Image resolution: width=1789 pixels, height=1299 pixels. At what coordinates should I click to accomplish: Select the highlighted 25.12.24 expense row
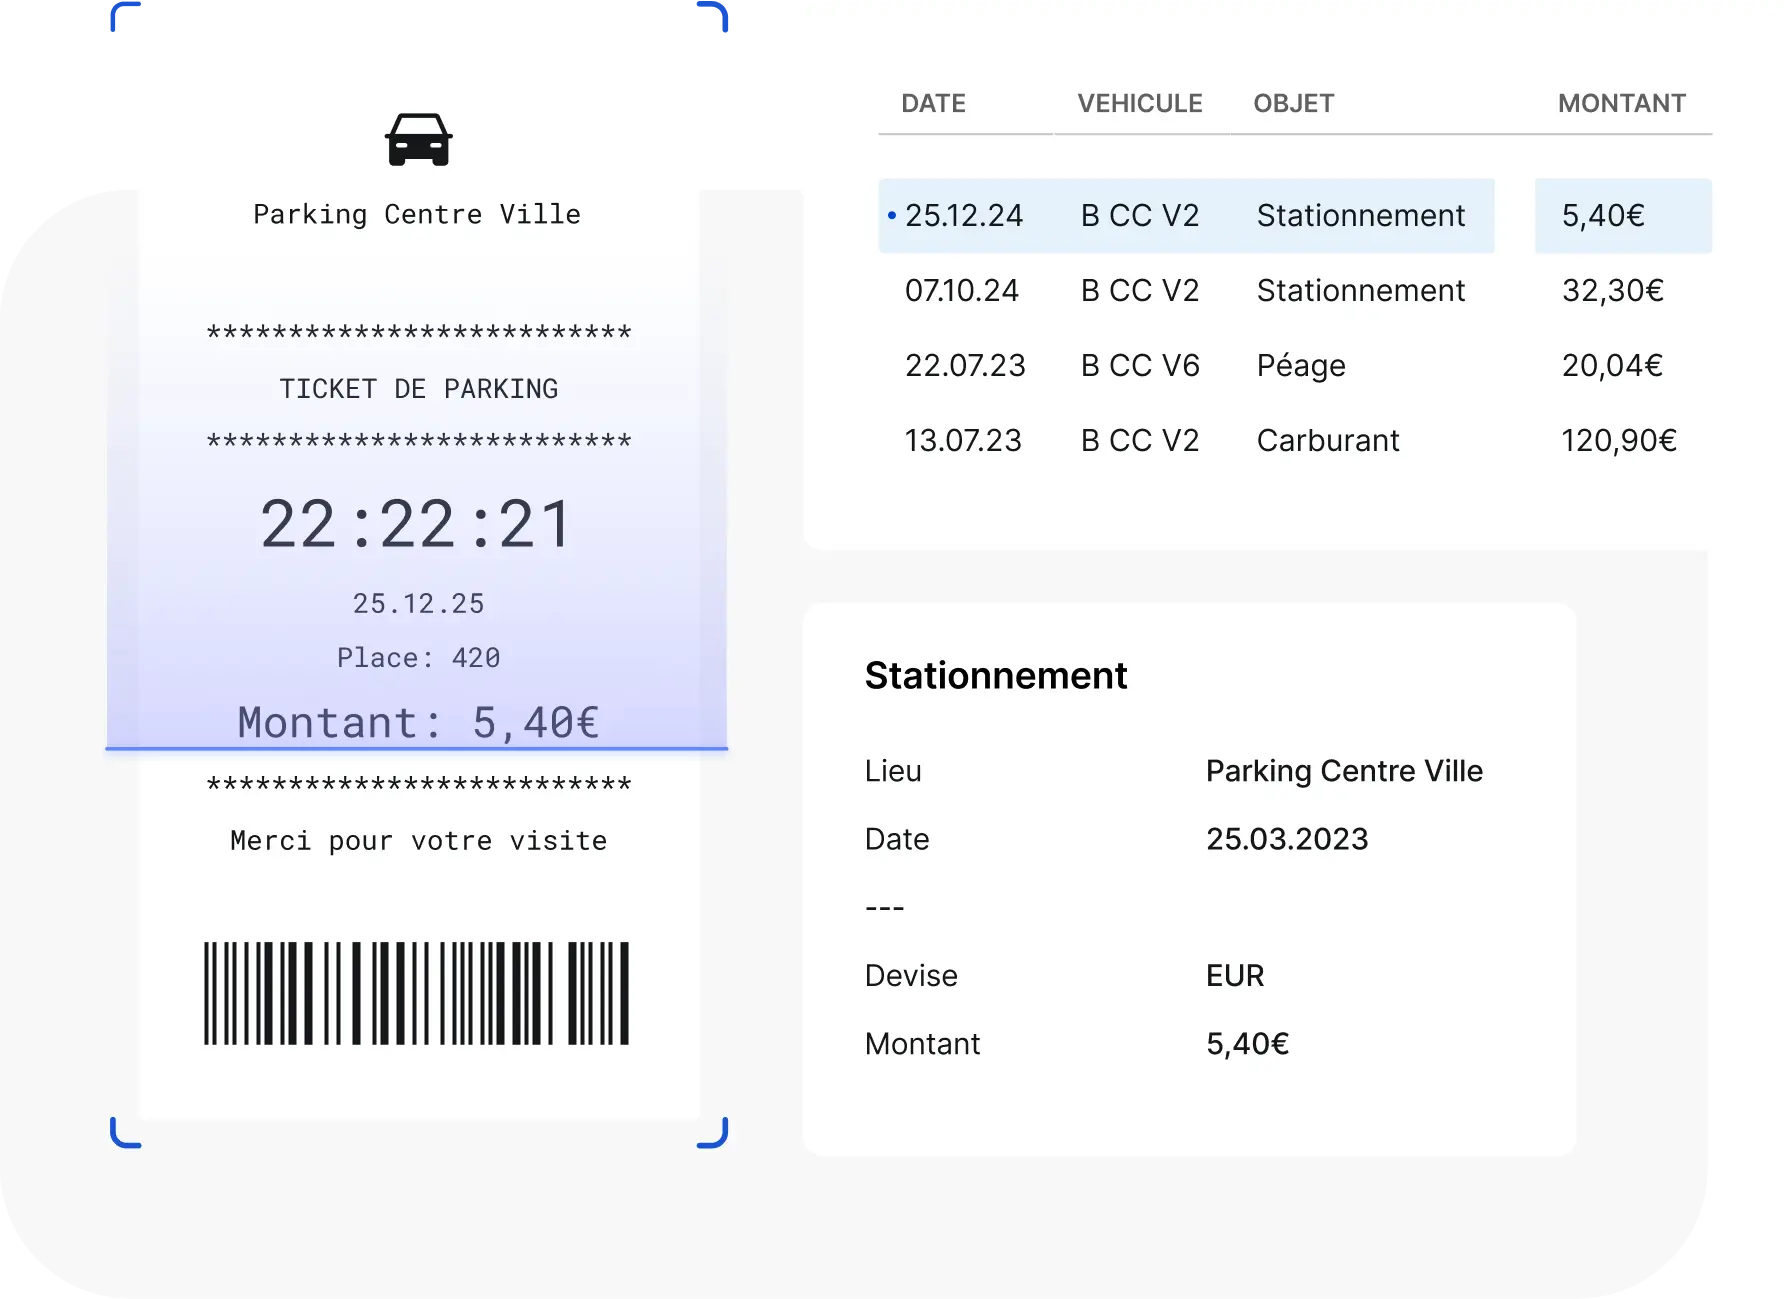1186,215
